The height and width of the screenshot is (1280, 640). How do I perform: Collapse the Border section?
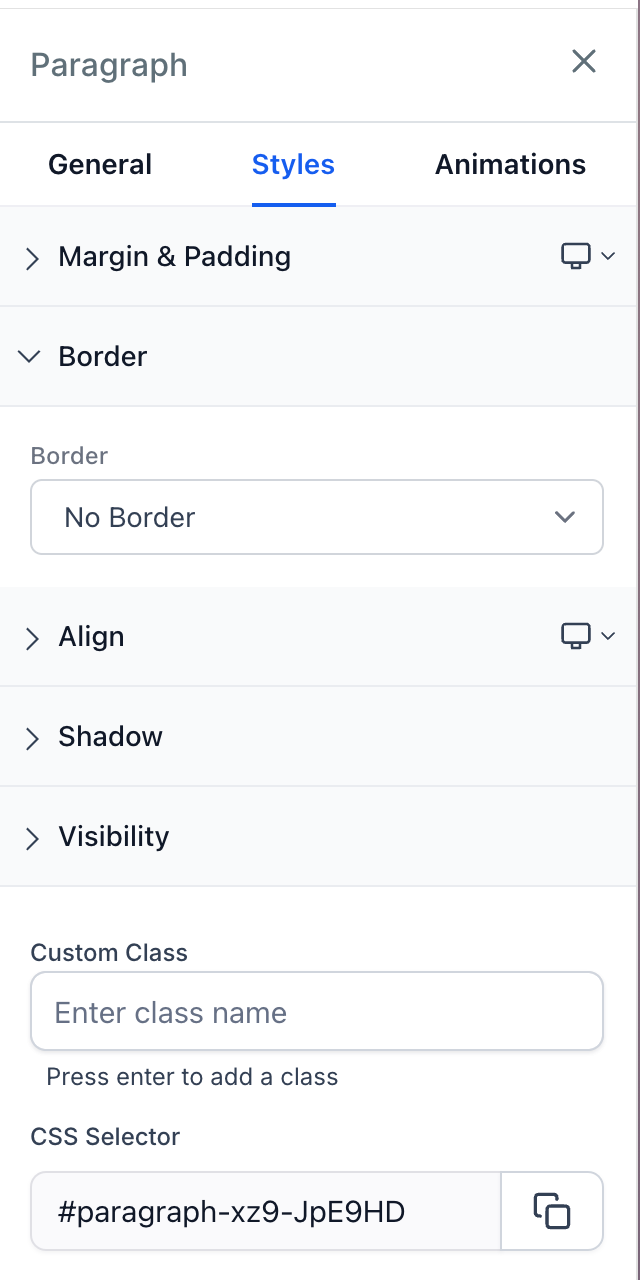pos(103,357)
